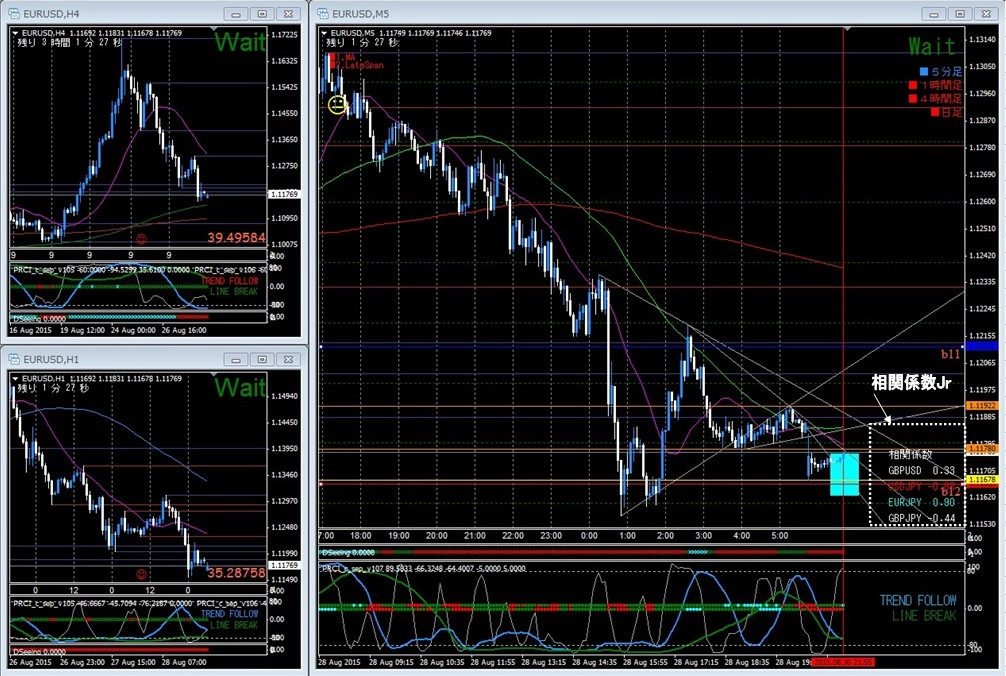Click the blue square beside 5分足
The height and width of the screenshot is (676, 1006).
click(x=924, y=71)
